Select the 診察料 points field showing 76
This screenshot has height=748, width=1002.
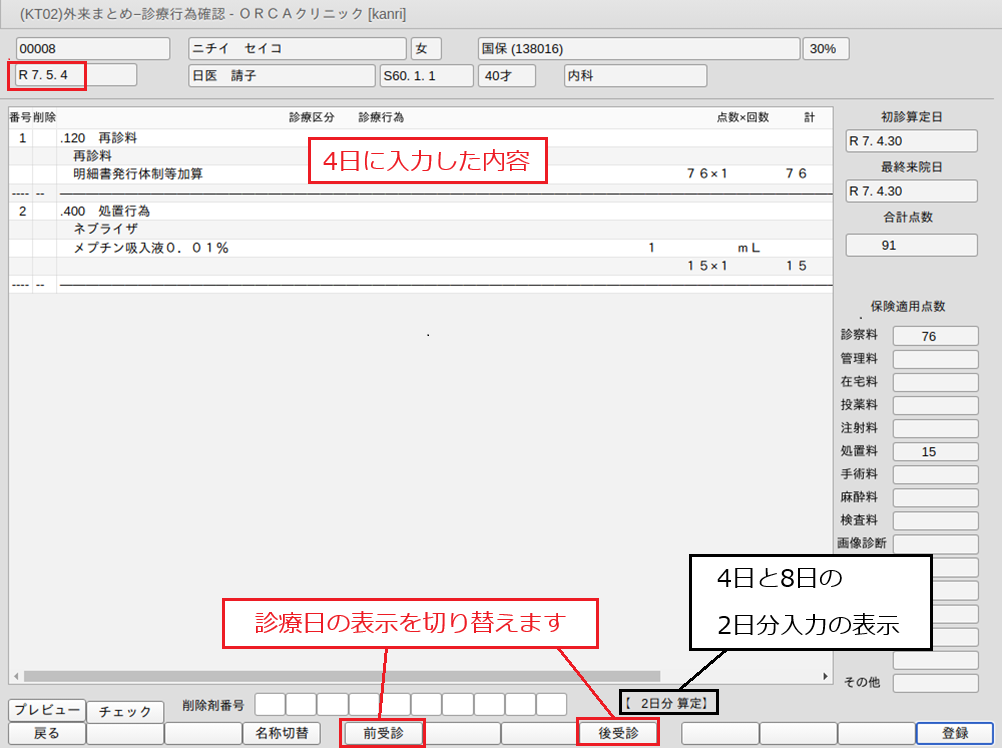point(934,336)
